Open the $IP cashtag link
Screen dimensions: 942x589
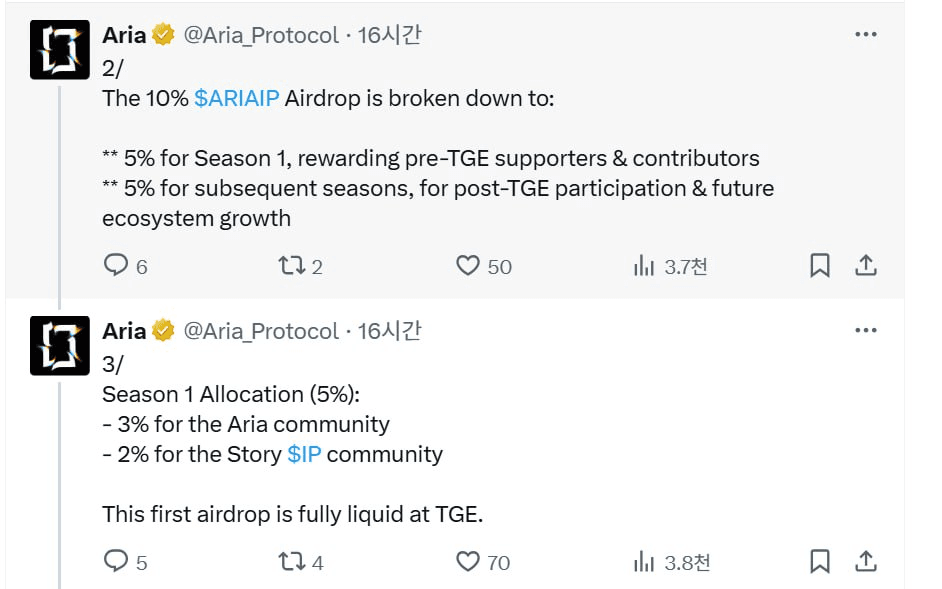coord(304,454)
